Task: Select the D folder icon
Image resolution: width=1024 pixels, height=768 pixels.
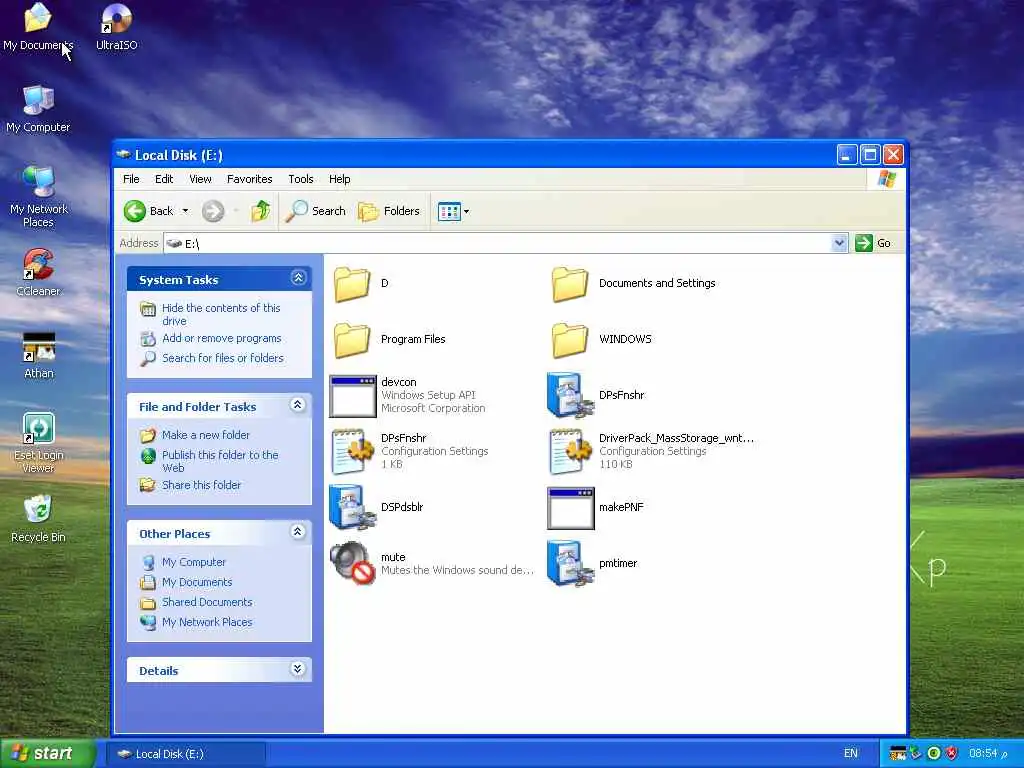Action: (352, 283)
